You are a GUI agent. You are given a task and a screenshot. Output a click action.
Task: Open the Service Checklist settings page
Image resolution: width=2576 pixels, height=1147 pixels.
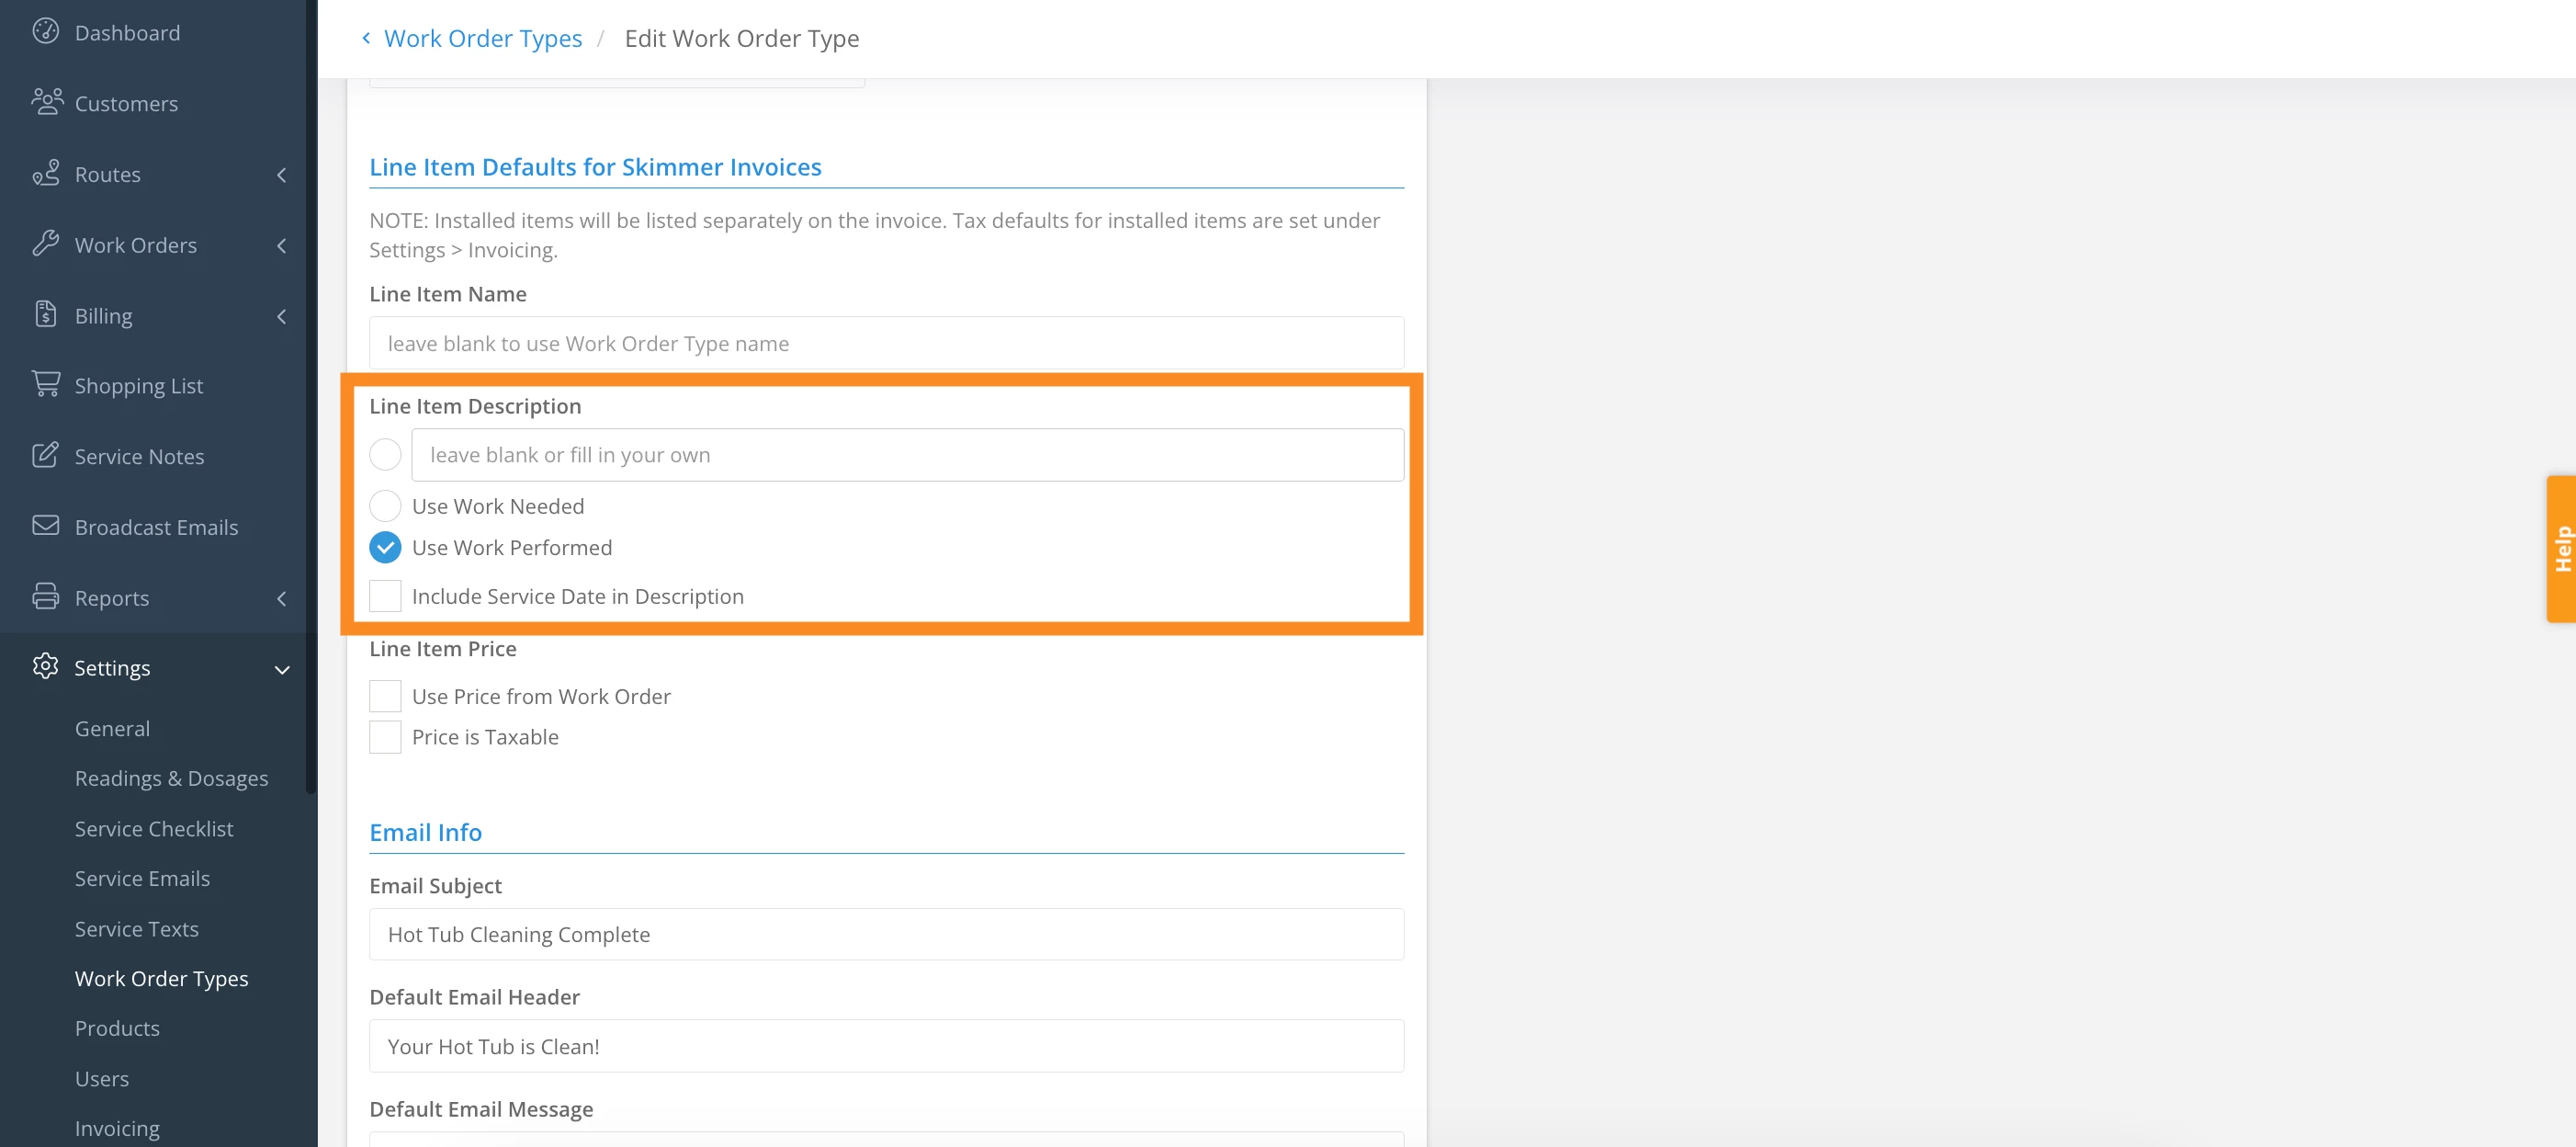click(x=154, y=828)
